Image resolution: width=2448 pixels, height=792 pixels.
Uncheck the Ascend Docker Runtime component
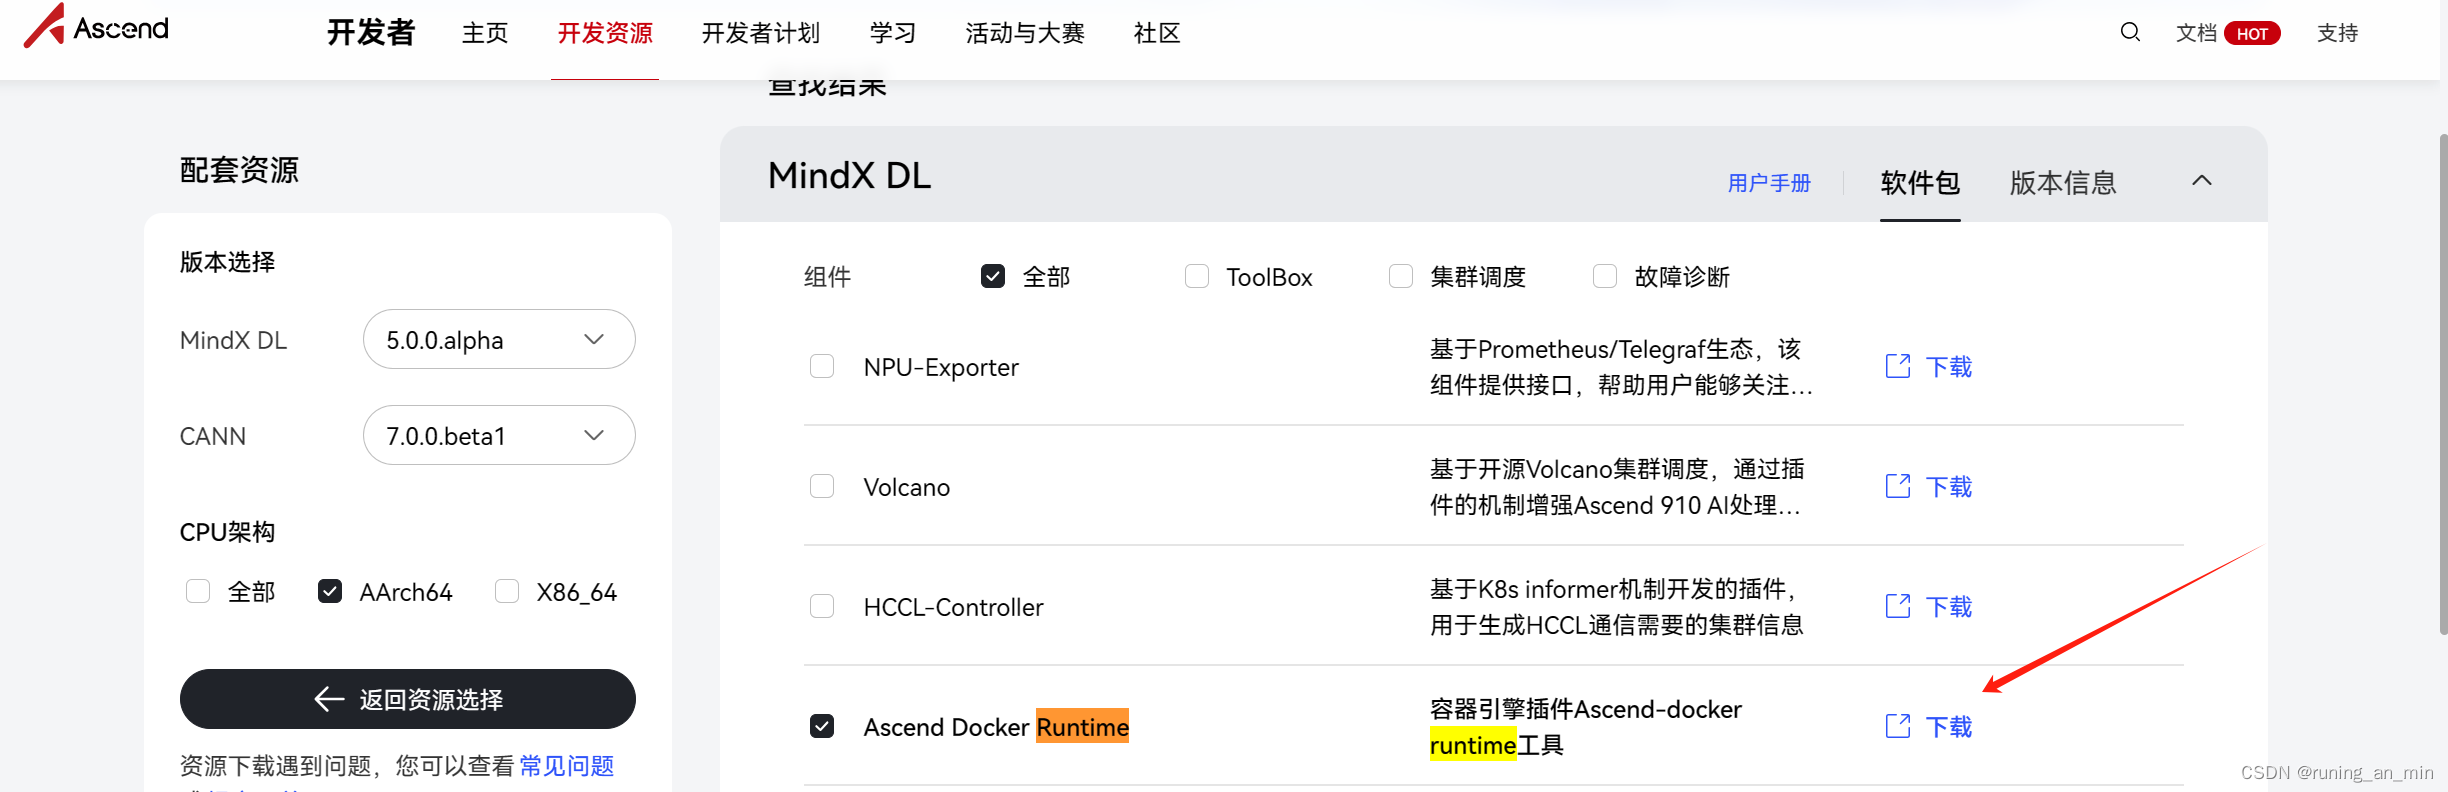[821, 726]
